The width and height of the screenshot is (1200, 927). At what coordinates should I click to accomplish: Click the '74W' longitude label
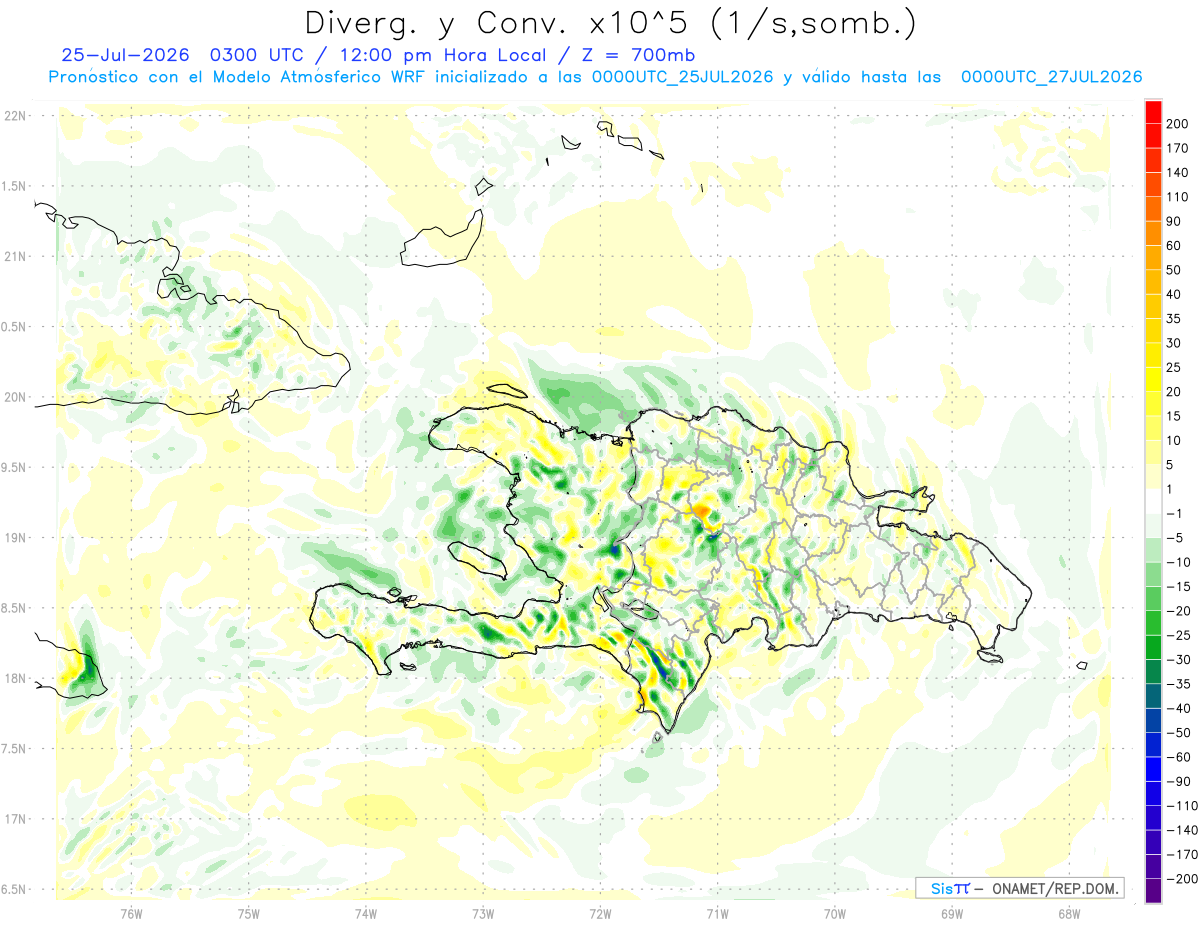pyautogui.click(x=365, y=913)
